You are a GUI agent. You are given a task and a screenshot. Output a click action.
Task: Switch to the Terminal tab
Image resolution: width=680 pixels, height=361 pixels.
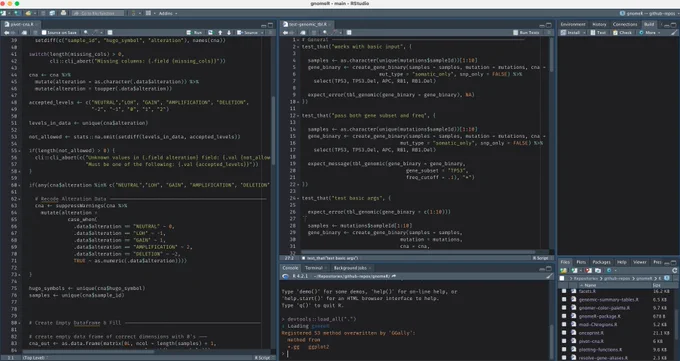(x=314, y=268)
